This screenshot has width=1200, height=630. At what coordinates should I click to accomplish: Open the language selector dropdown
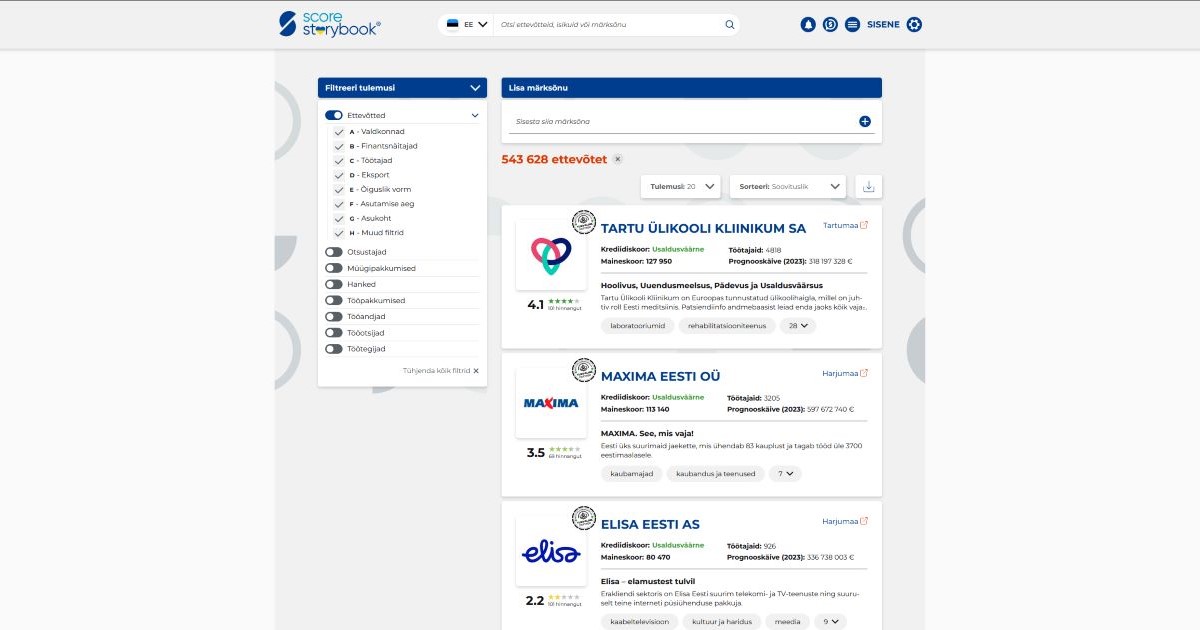click(x=466, y=23)
